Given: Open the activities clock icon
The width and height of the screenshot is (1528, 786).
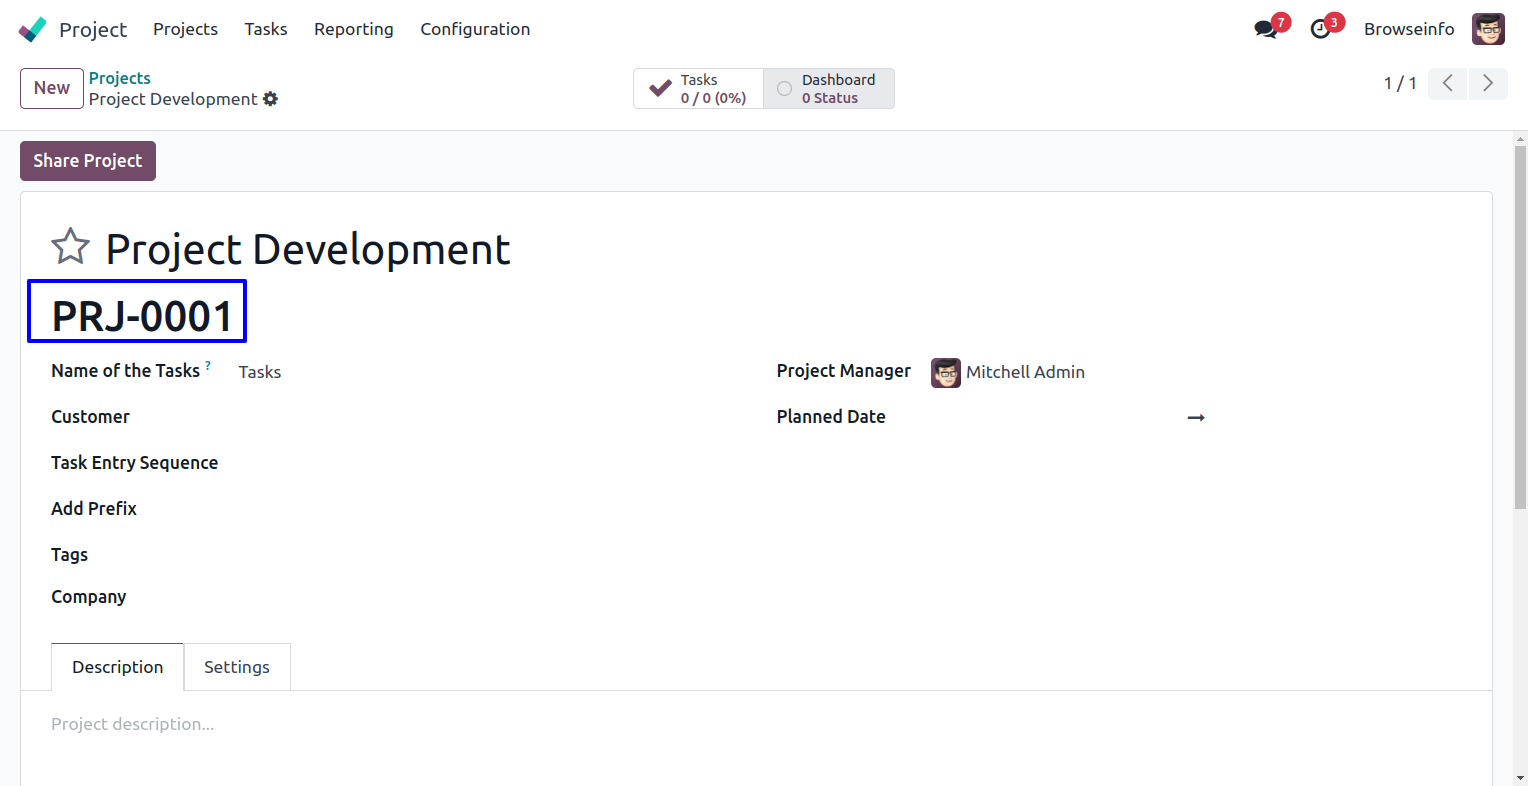Looking at the screenshot, I should click(1321, 29).
